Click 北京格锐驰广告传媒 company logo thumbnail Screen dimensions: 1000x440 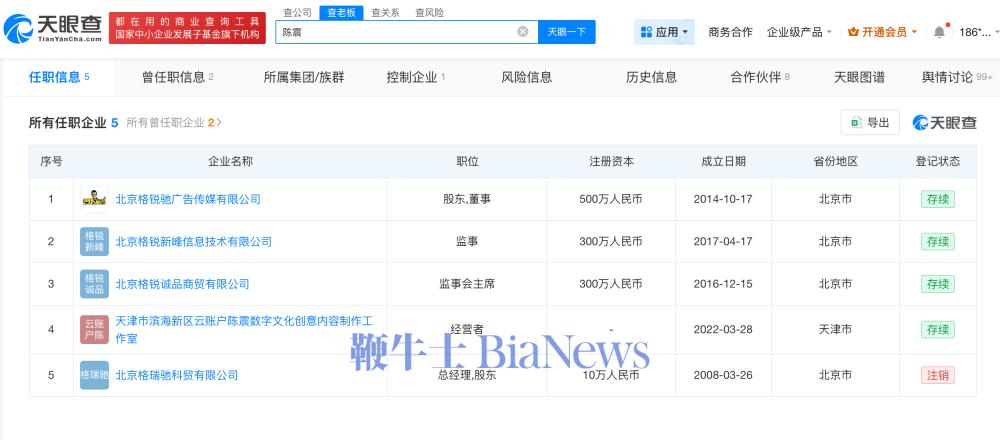tap(94, 199)
